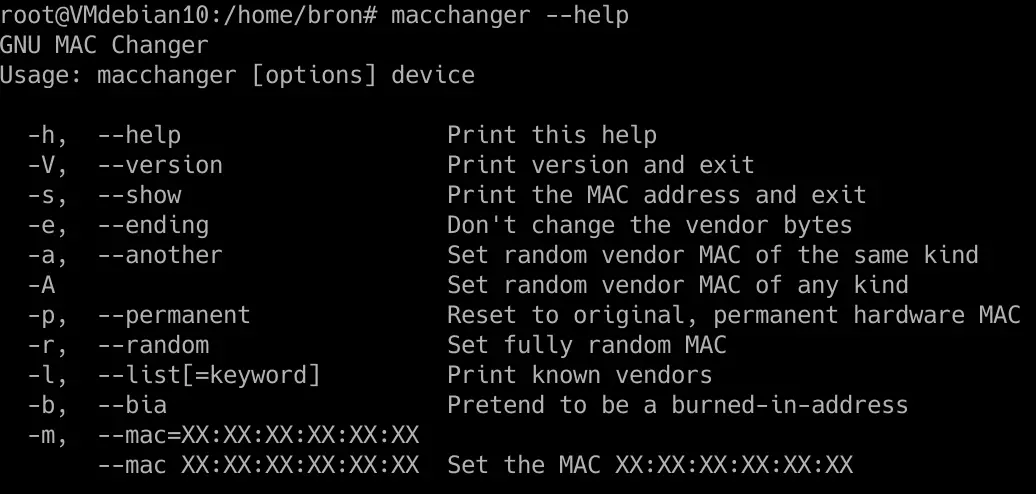This screenshot has width=1036, height=494.
Task: Click the "-A" option flag
Action: (40, 285)
